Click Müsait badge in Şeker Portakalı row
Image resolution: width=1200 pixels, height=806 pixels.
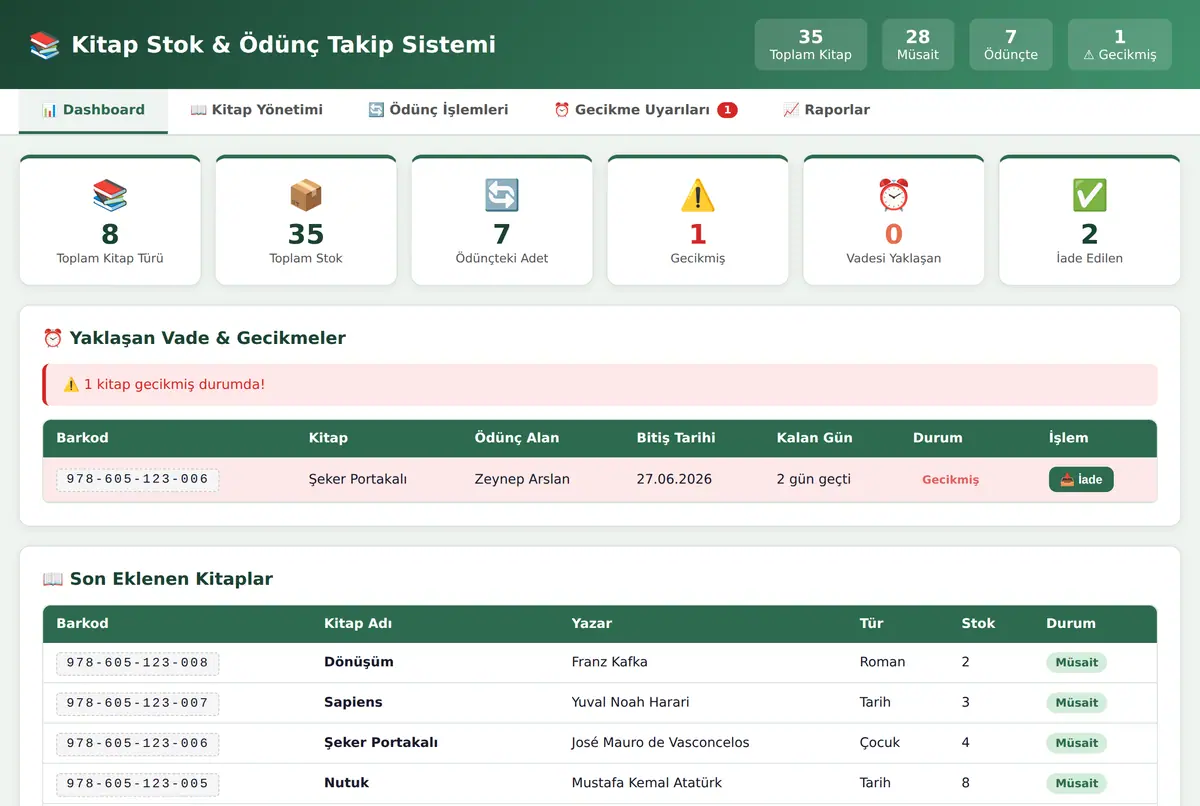[x=1076, y=743]
